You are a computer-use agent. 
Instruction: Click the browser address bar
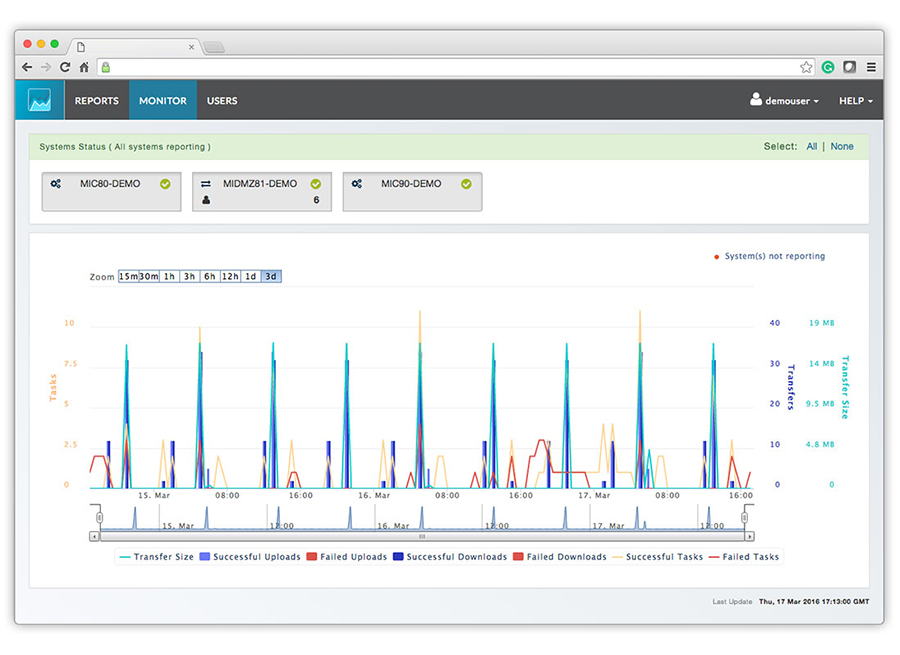pos(455,67)
